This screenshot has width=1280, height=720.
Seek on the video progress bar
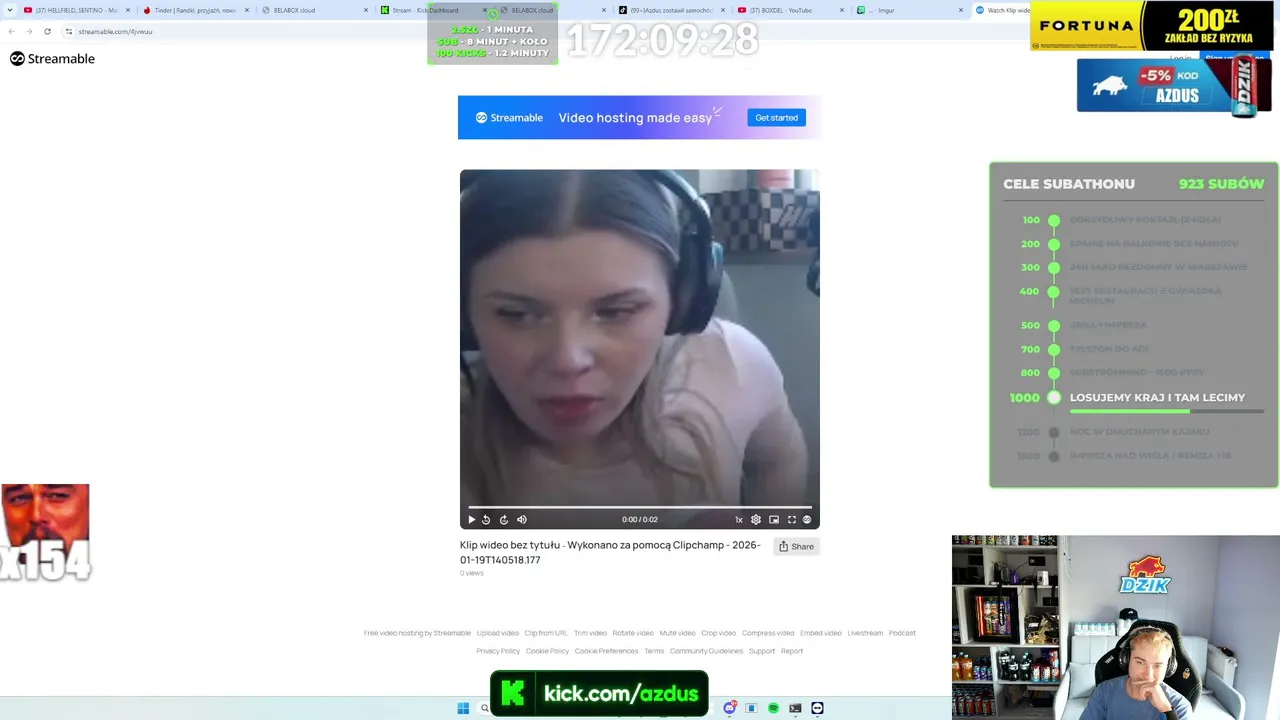tap(640, 507)
